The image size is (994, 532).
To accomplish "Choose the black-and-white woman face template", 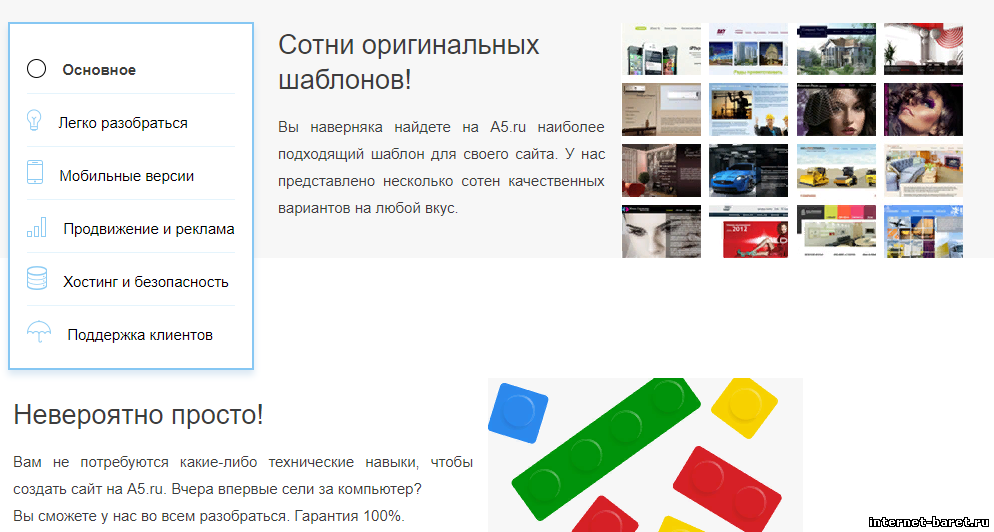I will click(661, 231).
